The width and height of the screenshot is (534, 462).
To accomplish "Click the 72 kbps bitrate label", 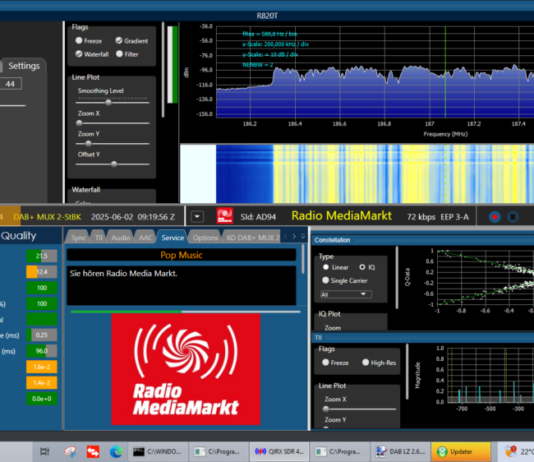I will (421, 217).
